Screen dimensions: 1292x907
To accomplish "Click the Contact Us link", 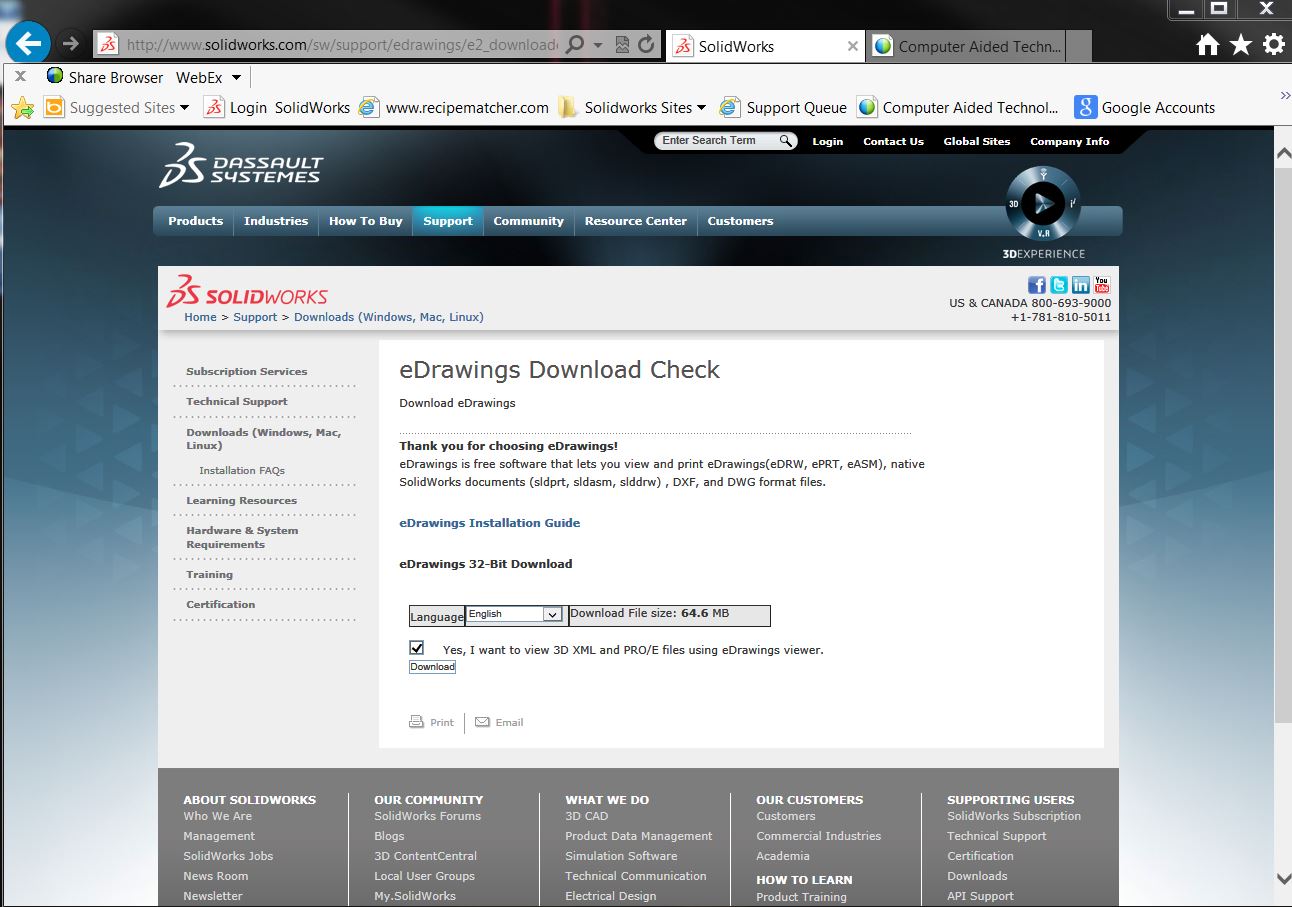I will (x=893, y=141).
